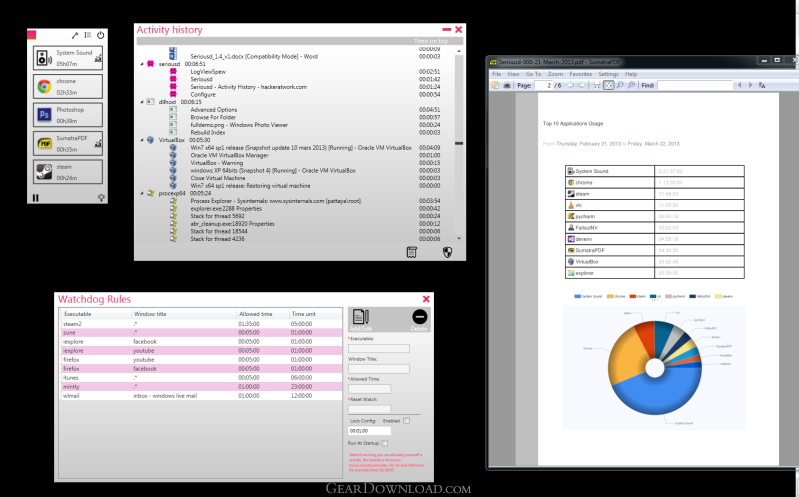Close the Watchdog Rules window
The width and height of the screenshot is (799, 497).
[426, 299]
